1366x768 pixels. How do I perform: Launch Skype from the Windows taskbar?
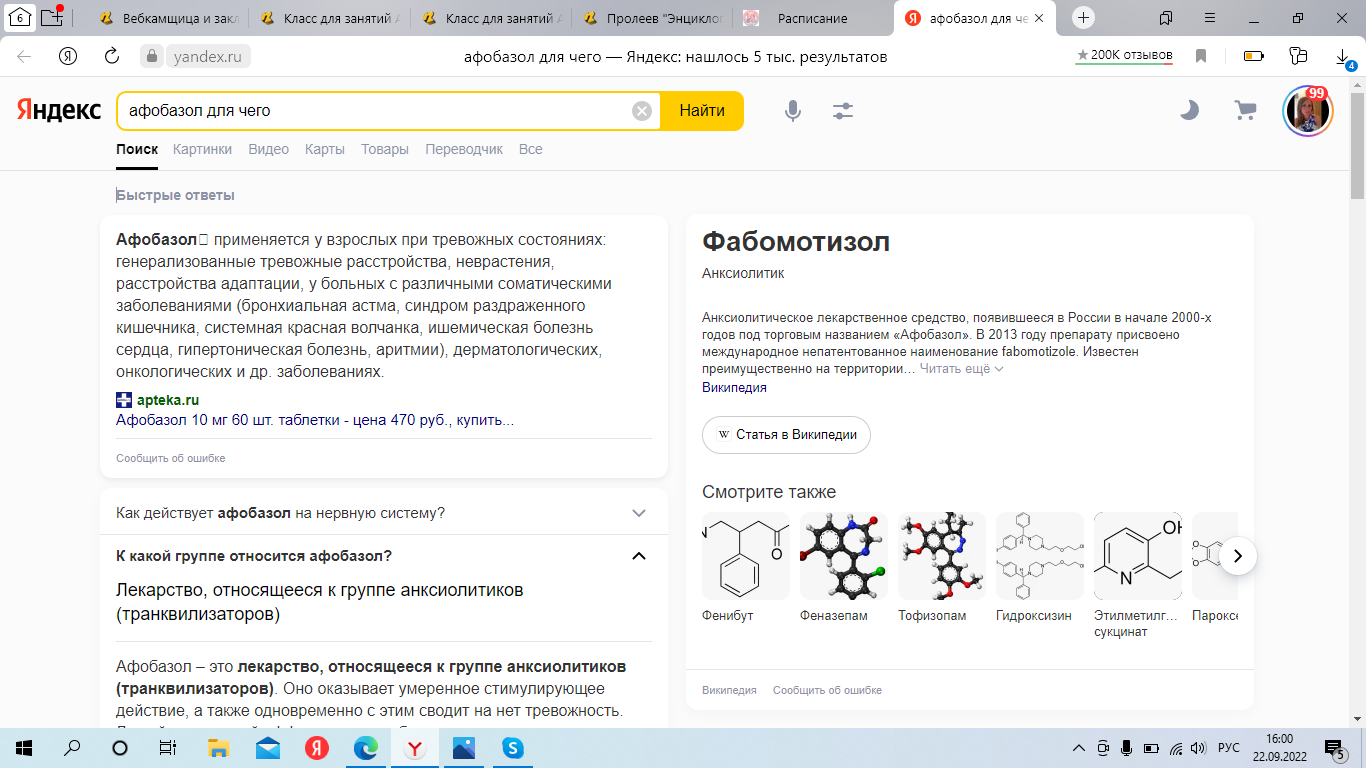click(x=512, y=748)
